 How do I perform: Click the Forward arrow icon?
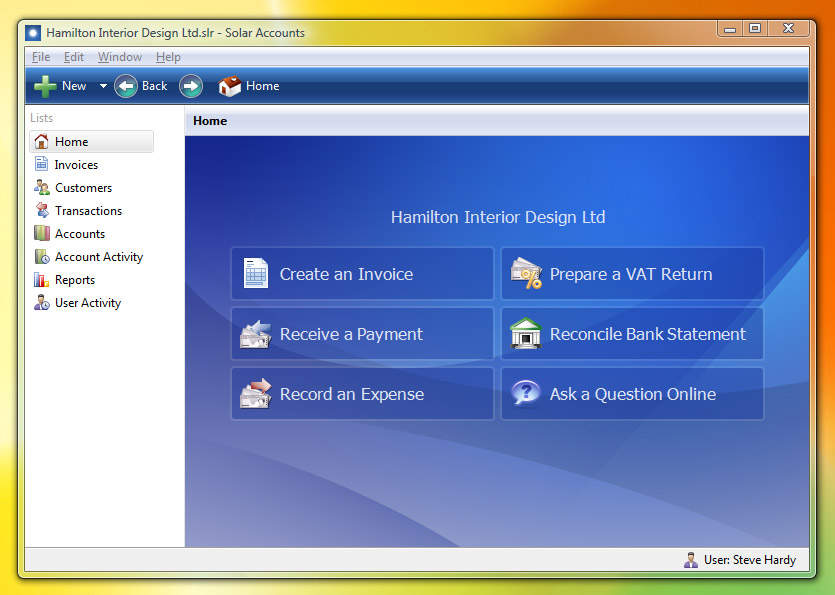191,86
